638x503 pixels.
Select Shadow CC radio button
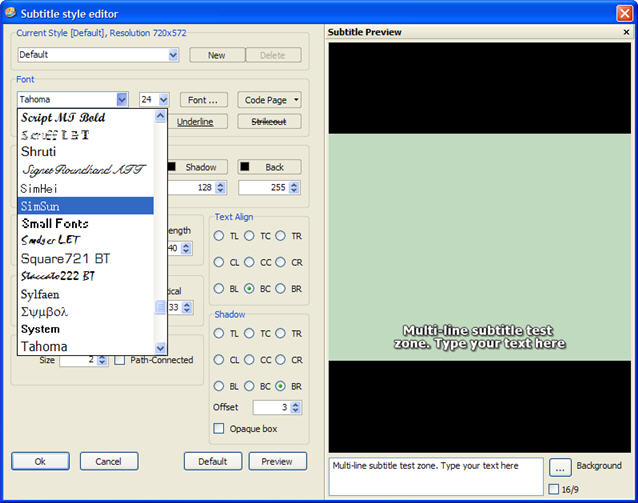click(249, 360)
